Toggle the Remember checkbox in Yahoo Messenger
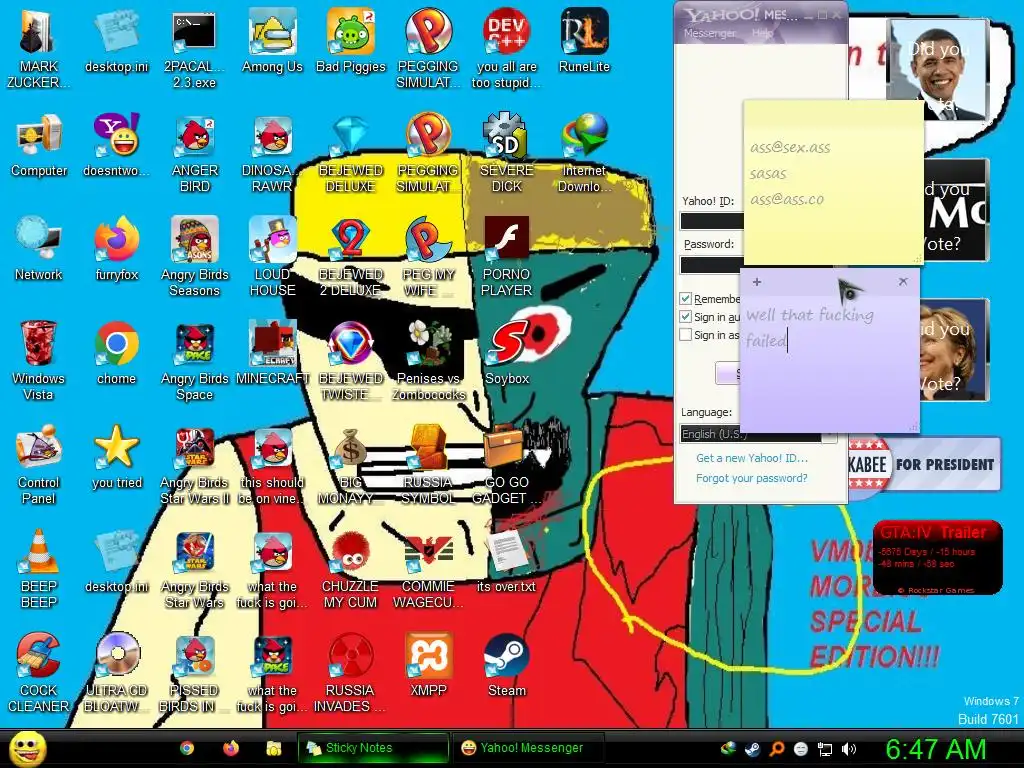The image size is (1024, 768). [686, 298]
